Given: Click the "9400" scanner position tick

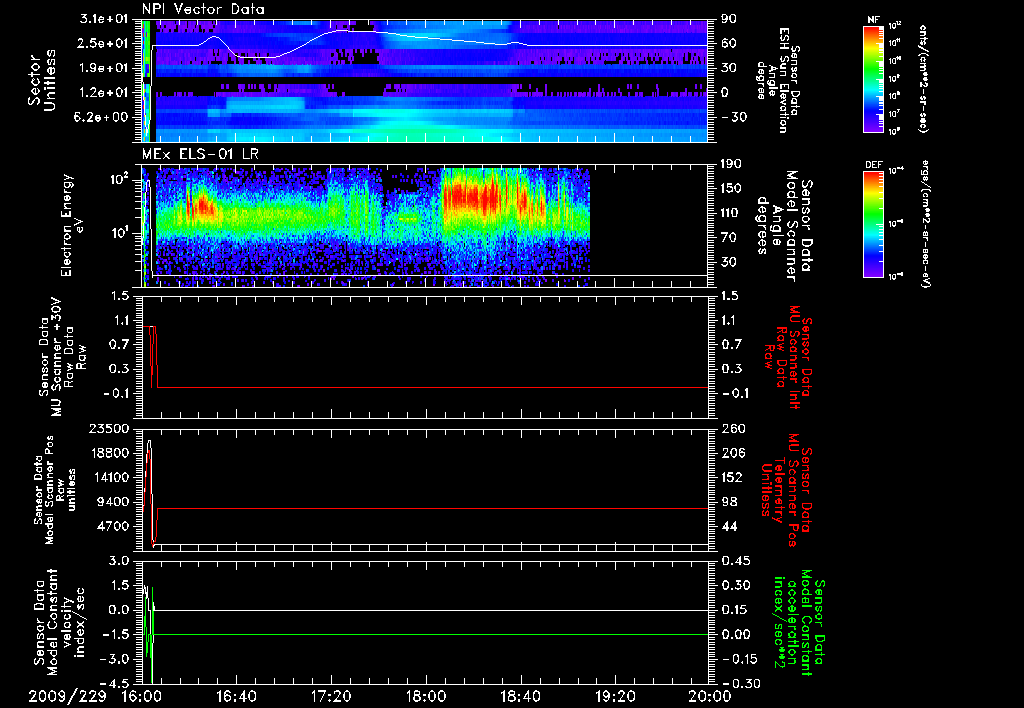Looking at the screenshot, I should [x=114, y=502].
